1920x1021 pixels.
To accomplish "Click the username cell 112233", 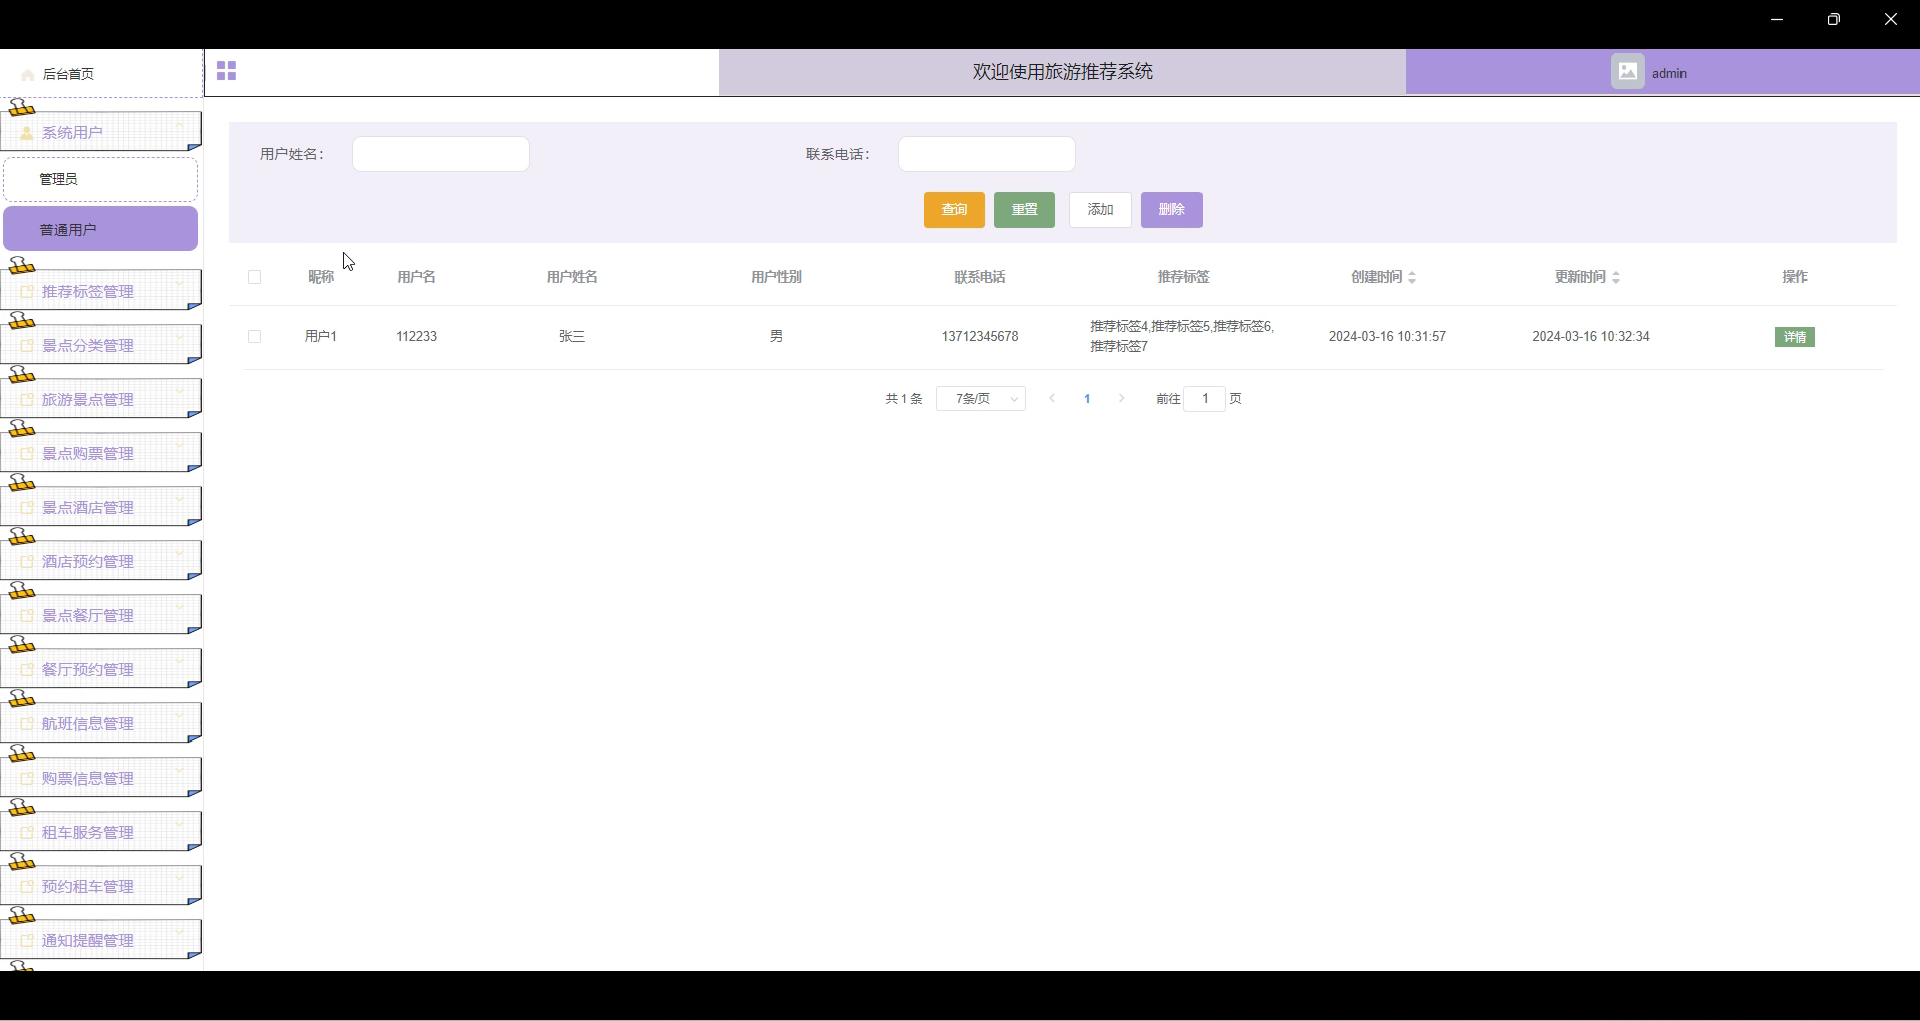I will (417, 337).
